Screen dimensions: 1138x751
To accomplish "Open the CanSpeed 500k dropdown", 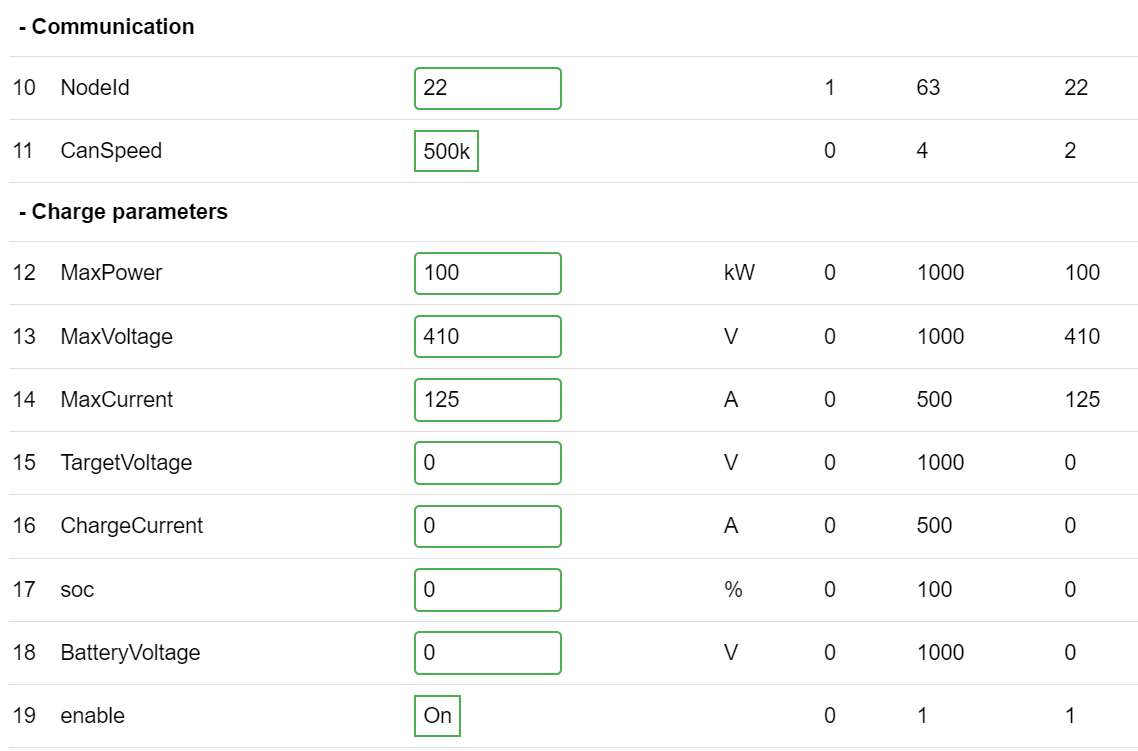I will click(446, 151).
